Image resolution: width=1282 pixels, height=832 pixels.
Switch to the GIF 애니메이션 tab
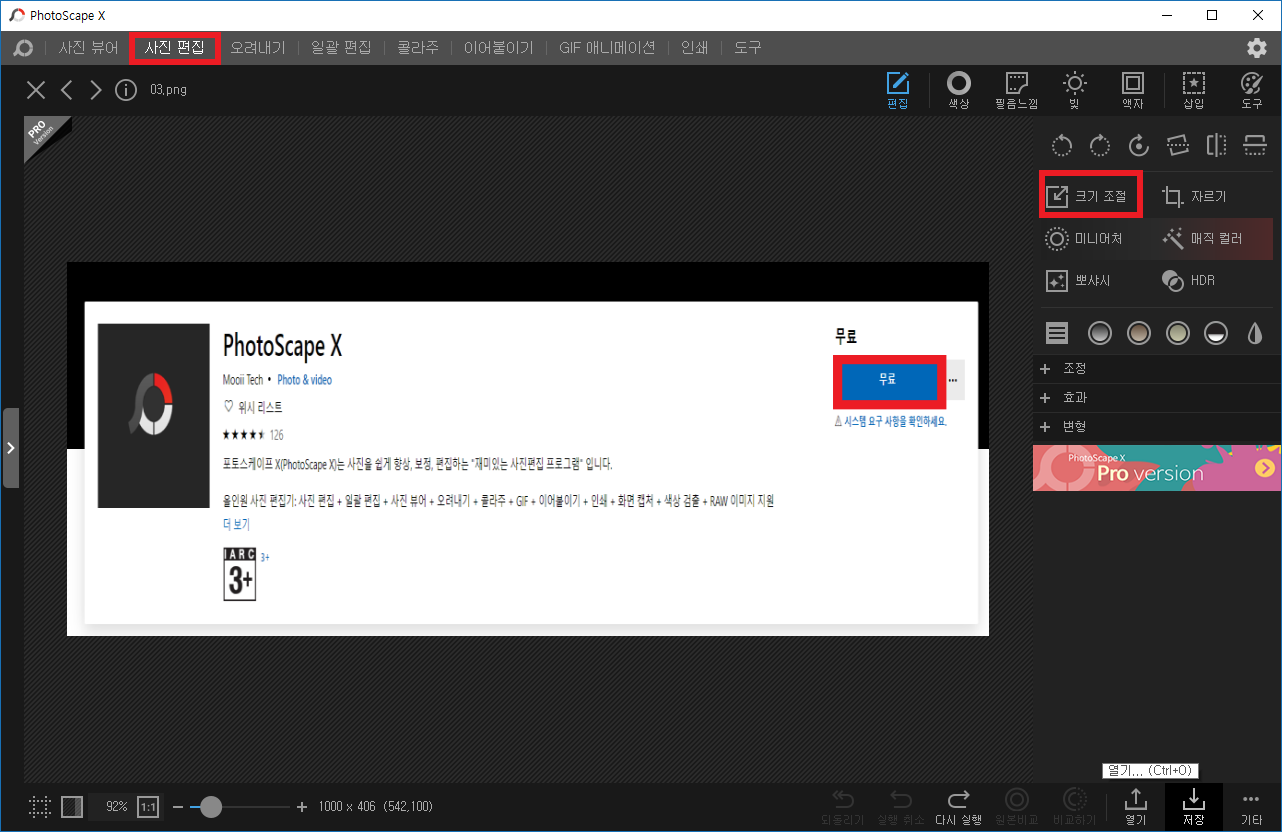[x=607, y=47]
